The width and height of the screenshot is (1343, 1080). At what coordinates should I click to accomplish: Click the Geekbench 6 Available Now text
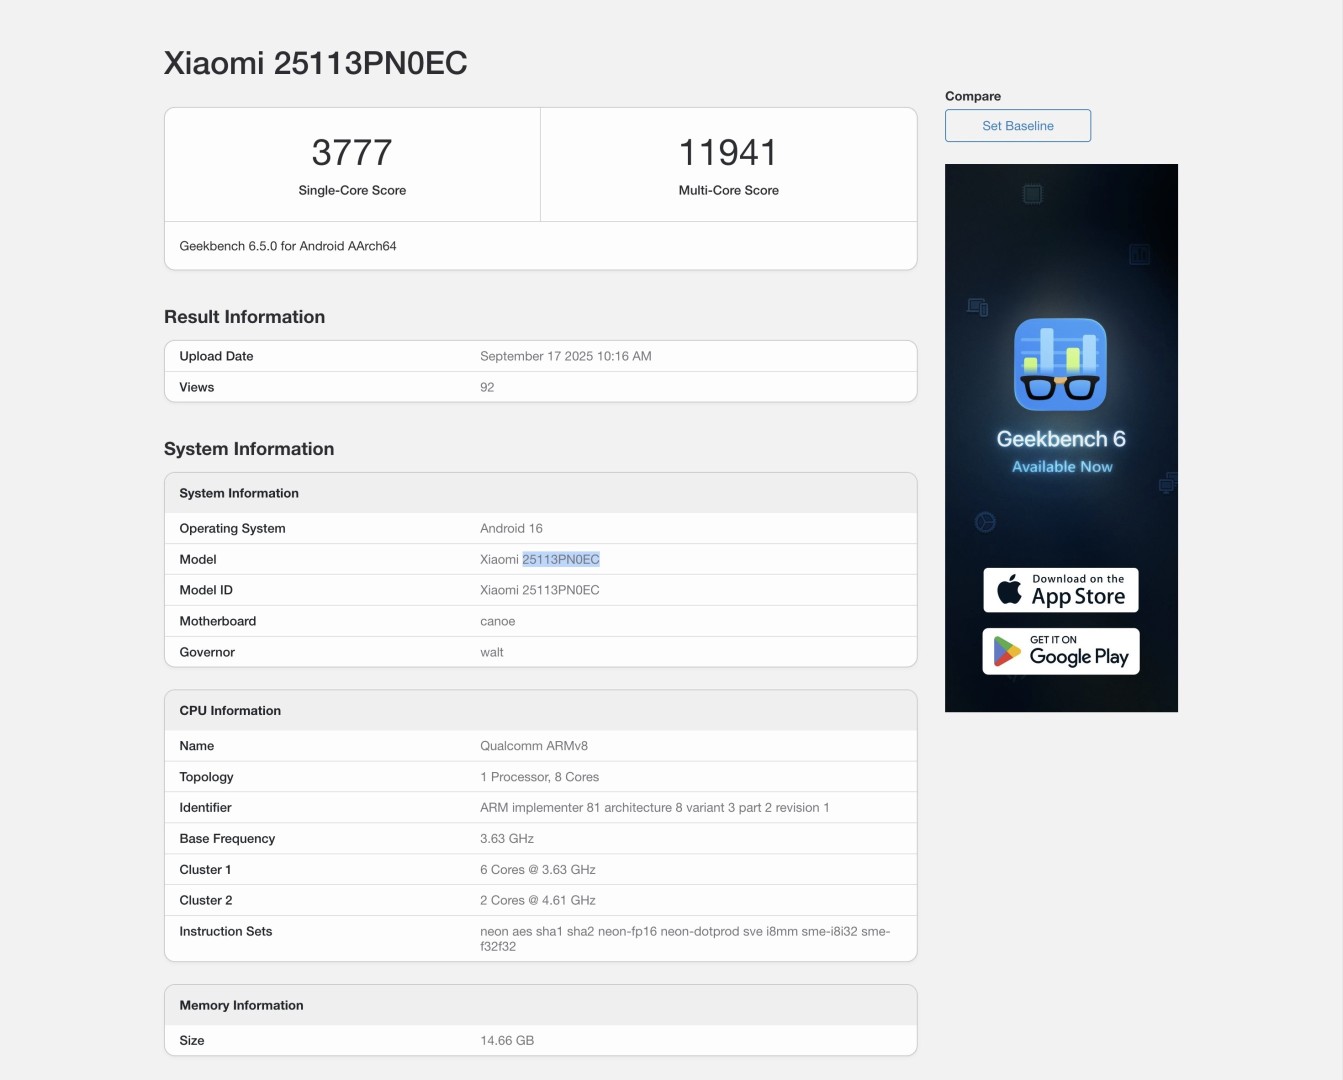click(x=1061, y=452)
